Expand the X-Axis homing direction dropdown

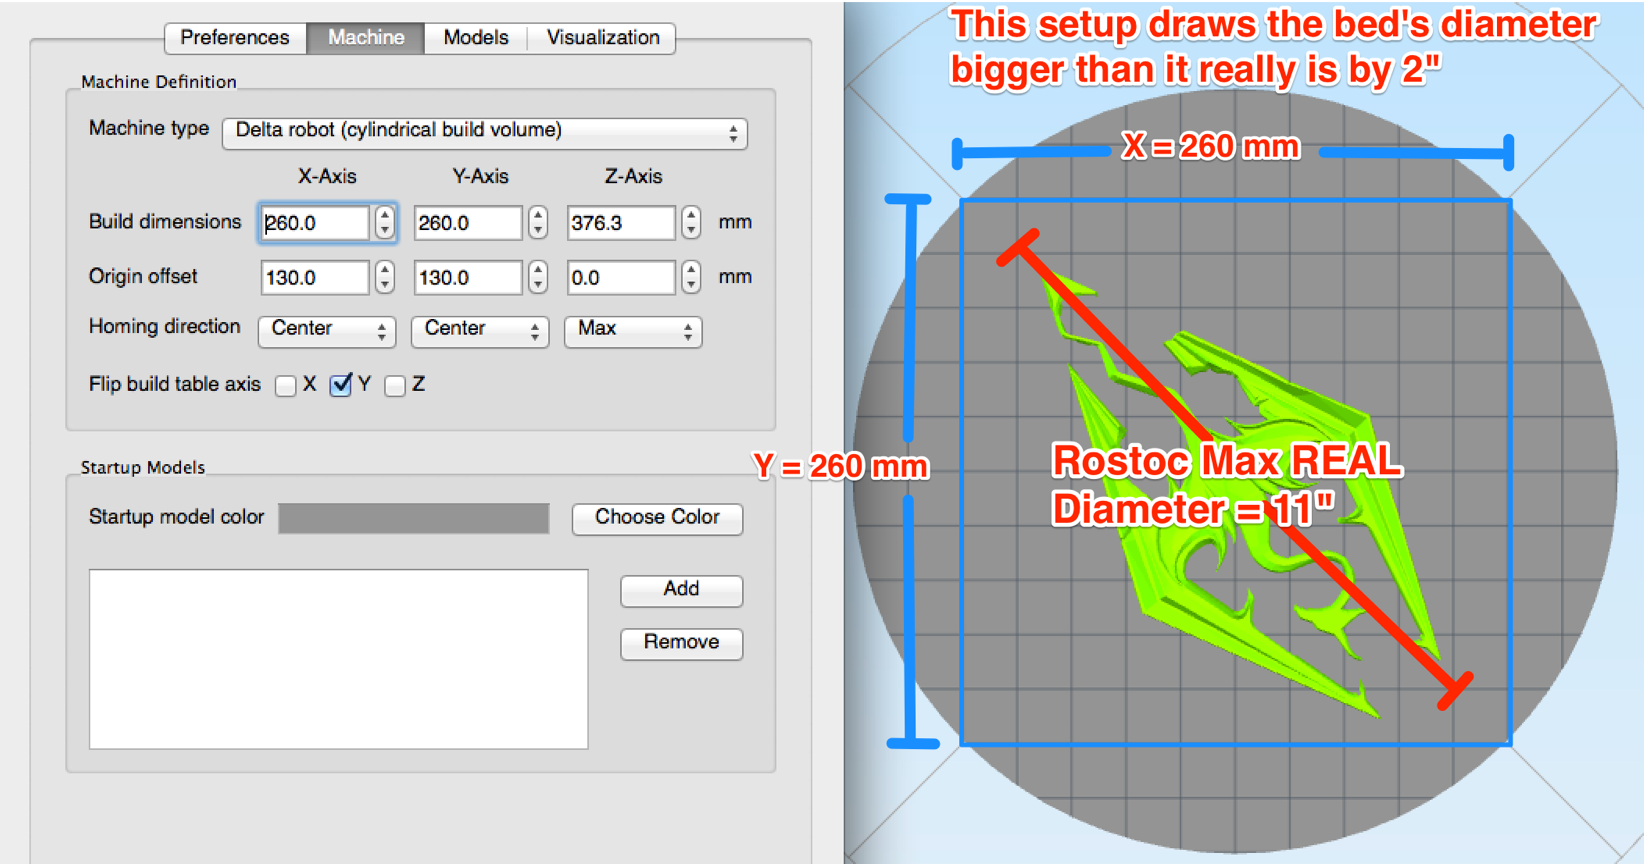pyautogui.click(x=327, y=330)
